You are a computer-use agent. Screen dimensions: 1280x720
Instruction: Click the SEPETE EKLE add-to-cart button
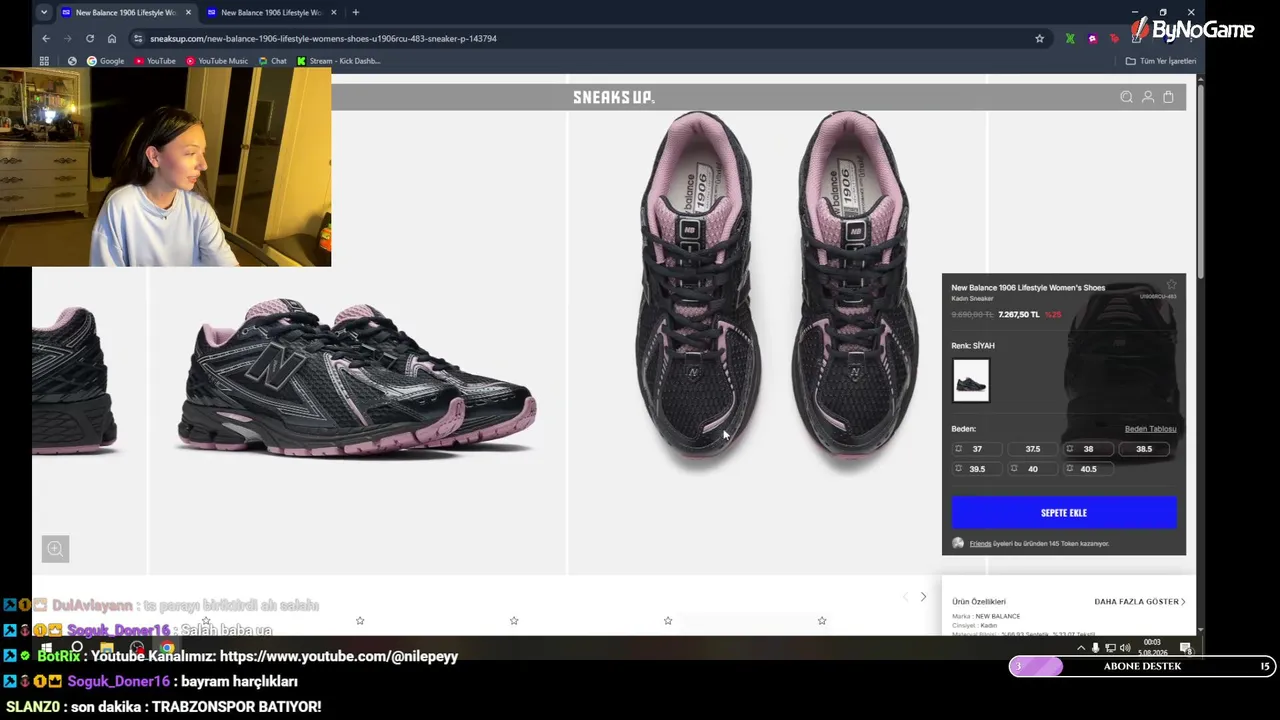[1064, 513]
